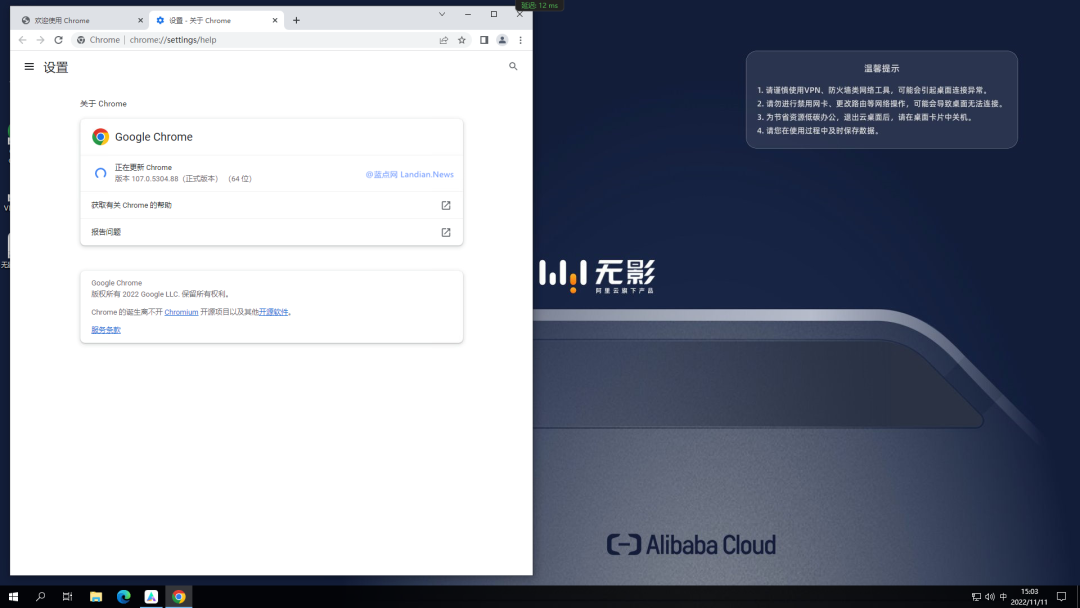Open the 开源软件 link
Viewport: 1080px width, 608px height.
[273, 312]
